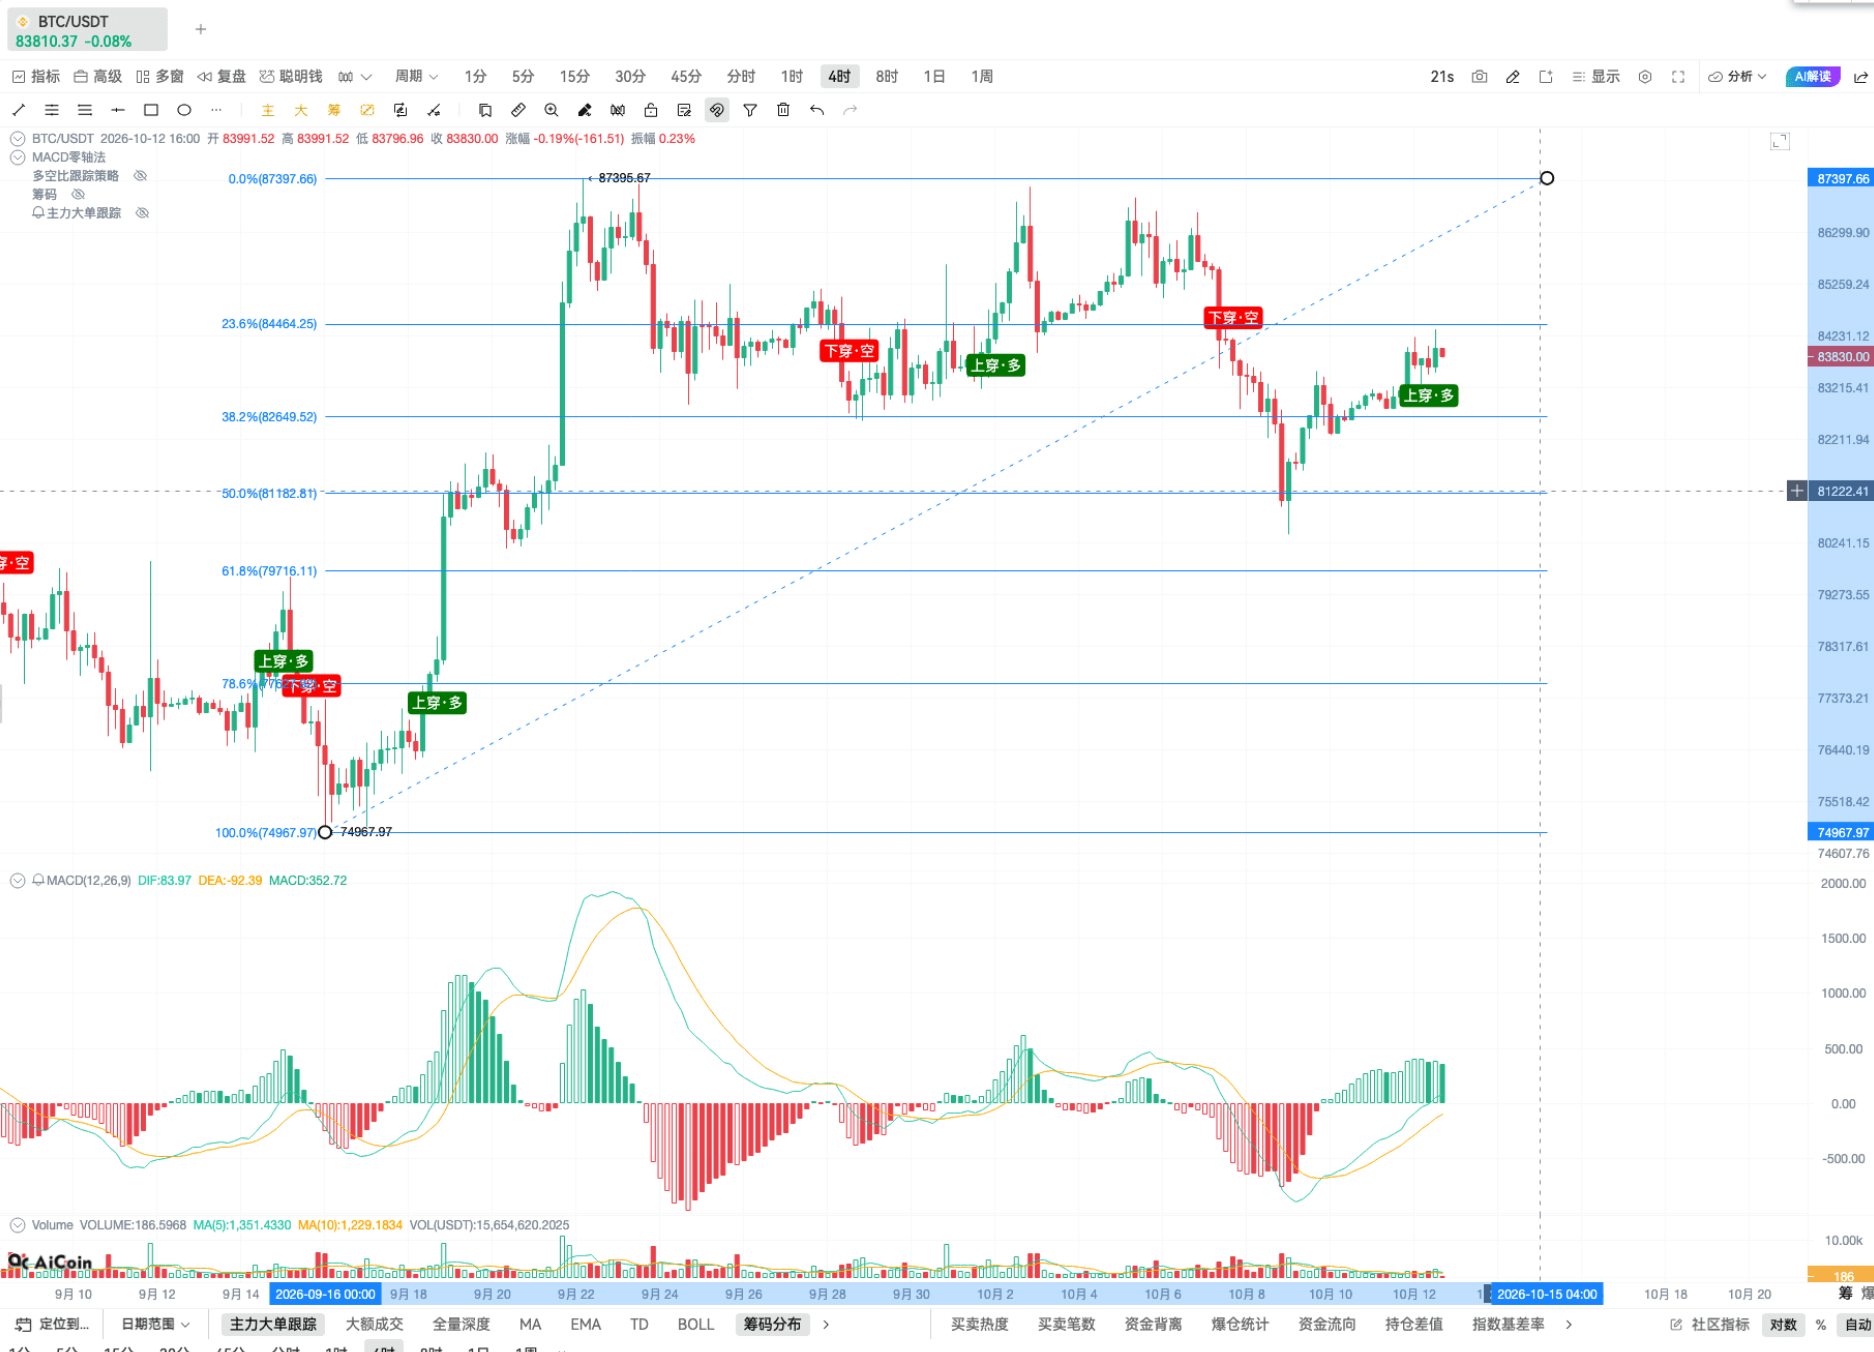Screen dimensions: 1874x1352
Task: Click the 74967.97 price axis label
Action: click(x=1840, y=832)
